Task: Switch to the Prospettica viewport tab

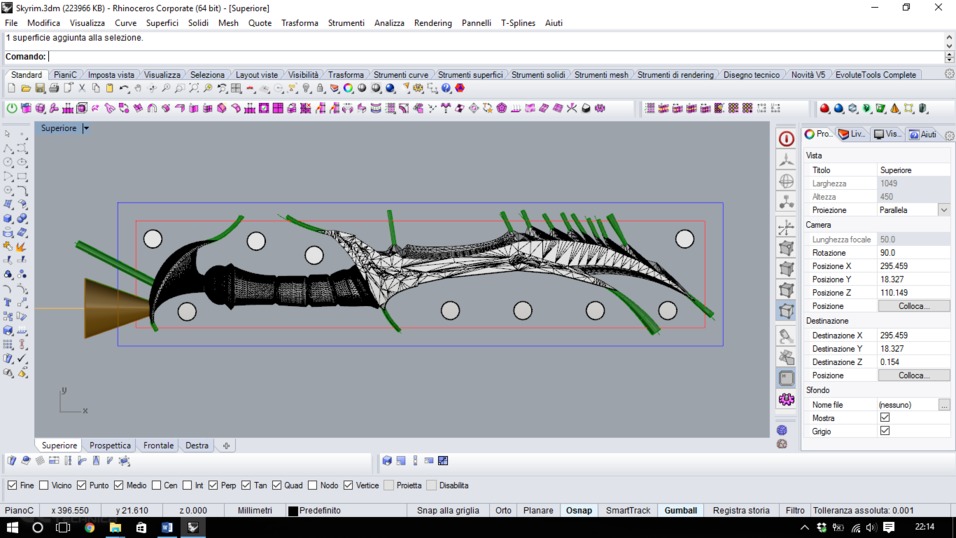Action: pyautogui.click(x=110, y=445)
